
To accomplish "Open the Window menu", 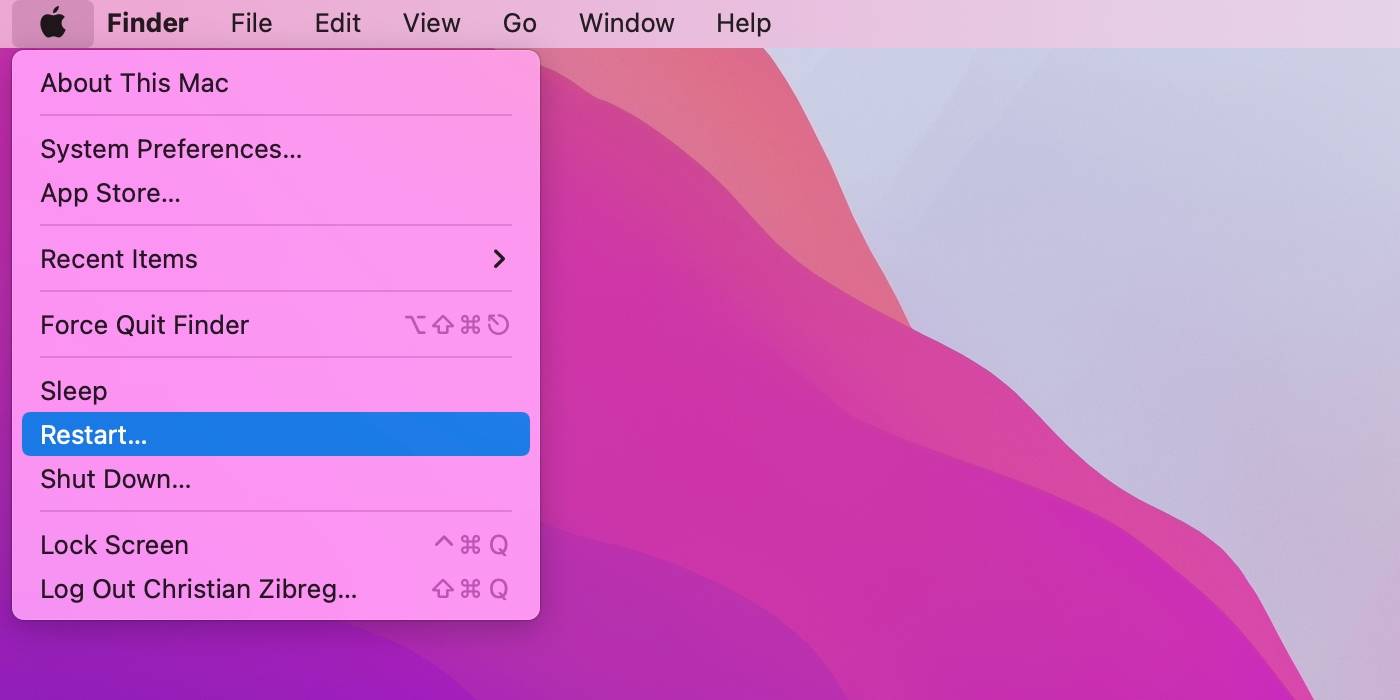I will (626, 23).
